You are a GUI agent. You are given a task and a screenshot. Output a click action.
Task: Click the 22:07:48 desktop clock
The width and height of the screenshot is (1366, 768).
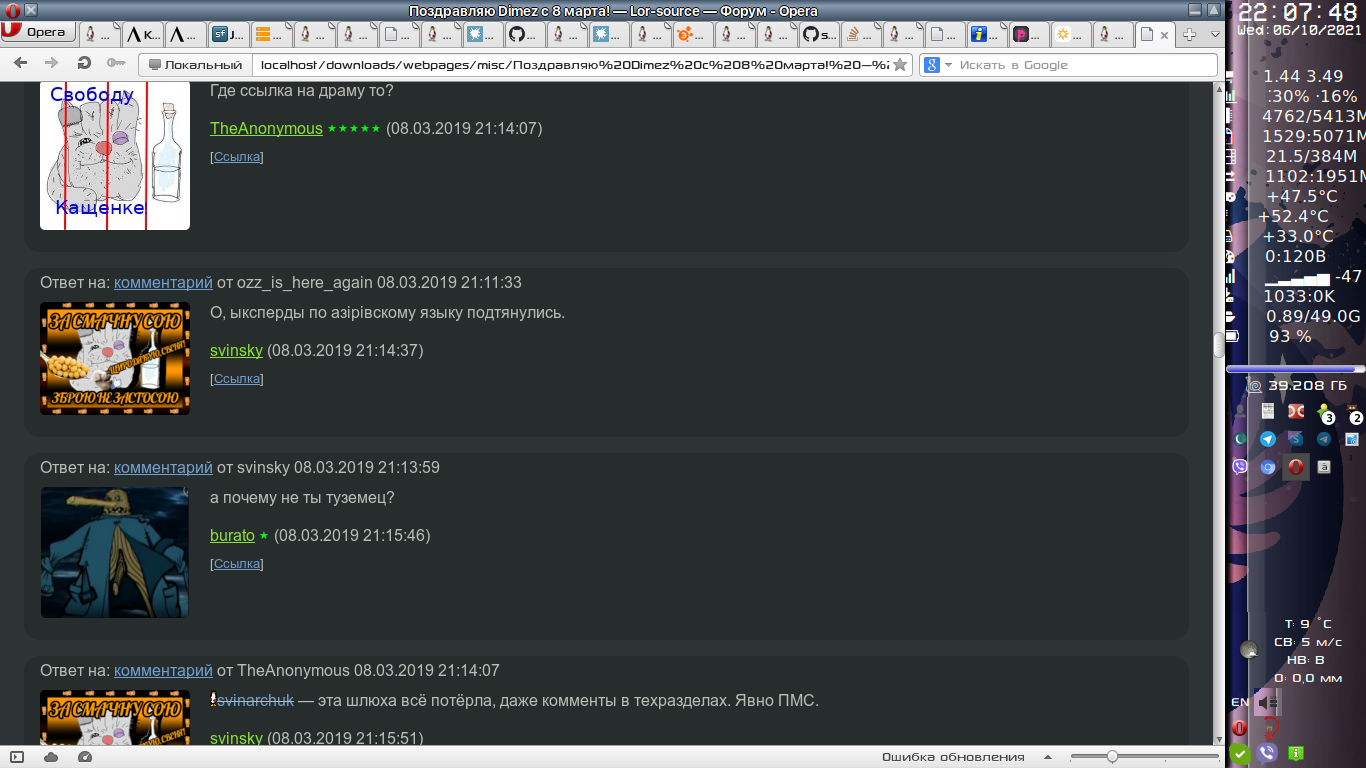pyautogui.click(x=1297, y=12)
